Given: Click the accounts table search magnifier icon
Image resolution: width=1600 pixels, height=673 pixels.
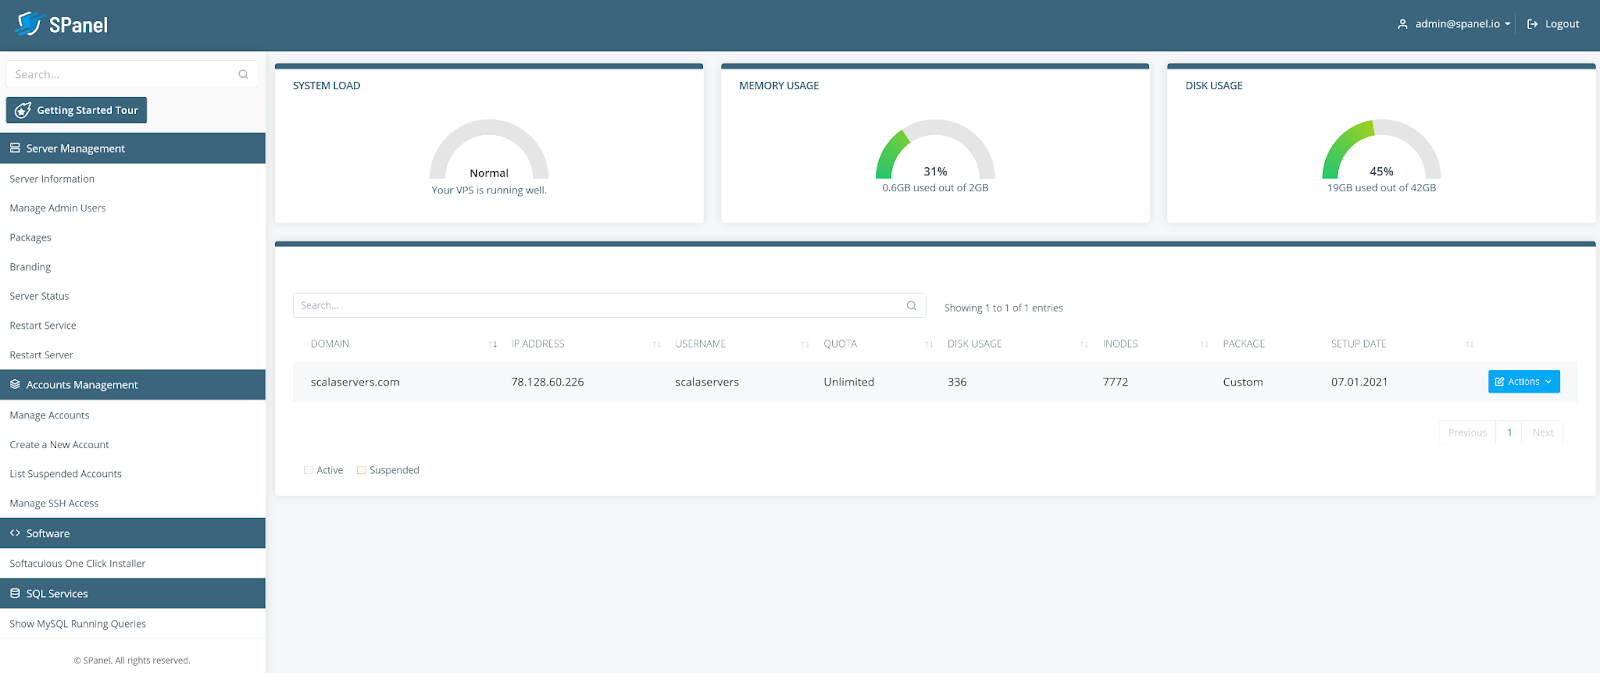Looking at the screenshot, I should [x=911, y=306].
